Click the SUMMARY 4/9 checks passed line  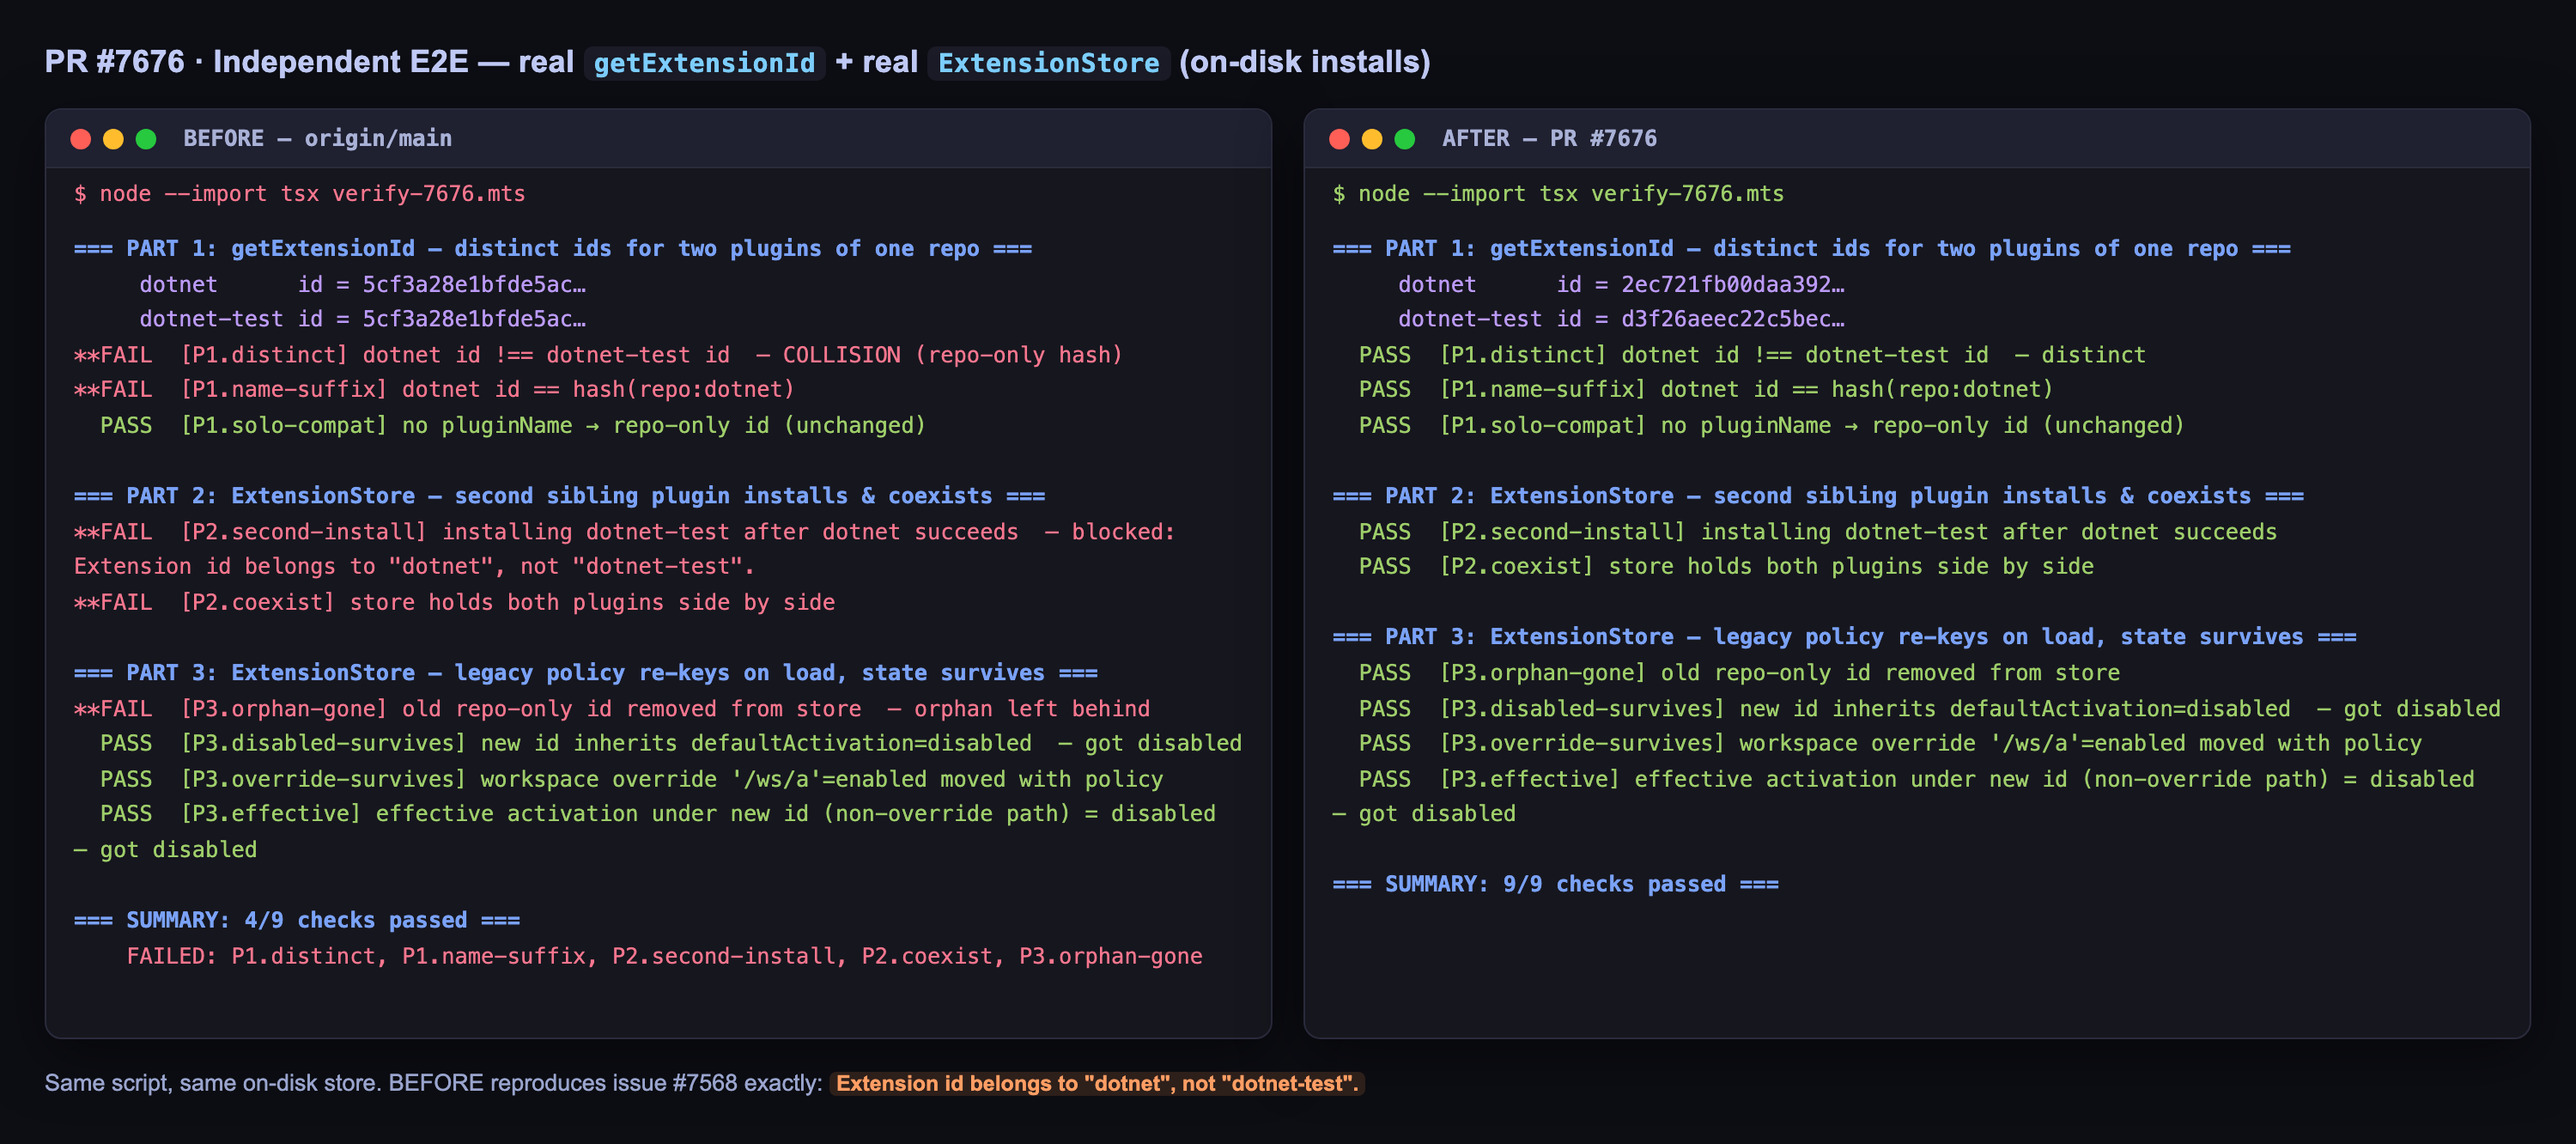(x=296, y=920)
